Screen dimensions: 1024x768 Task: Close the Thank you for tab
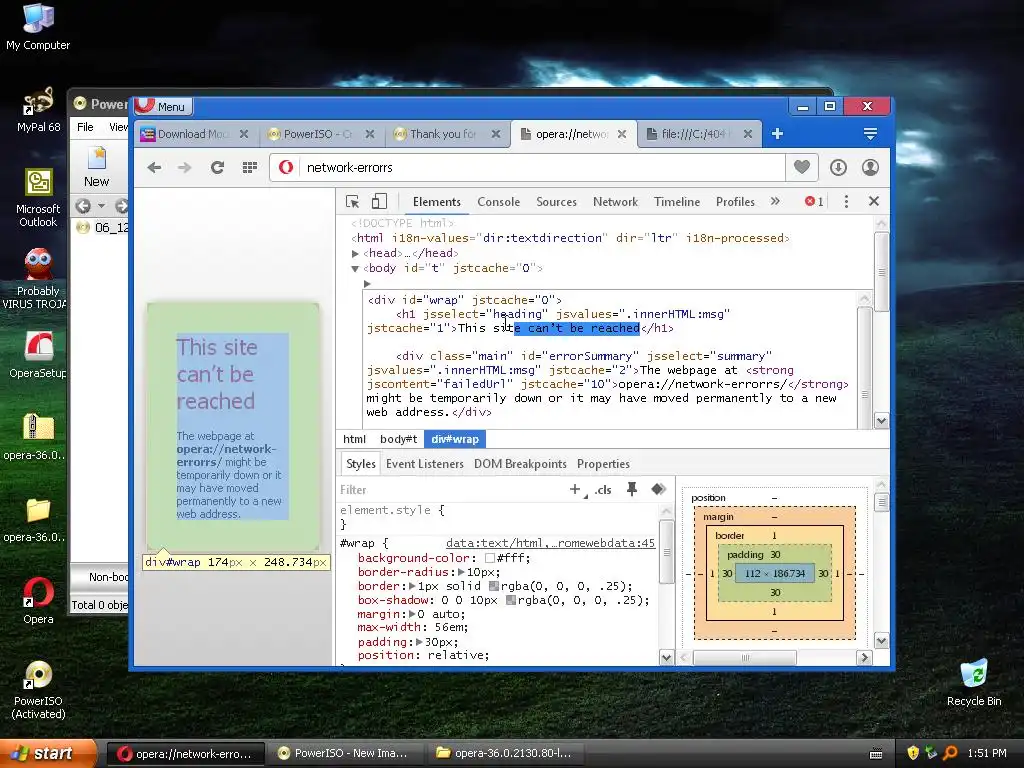[x=496, y=134]
